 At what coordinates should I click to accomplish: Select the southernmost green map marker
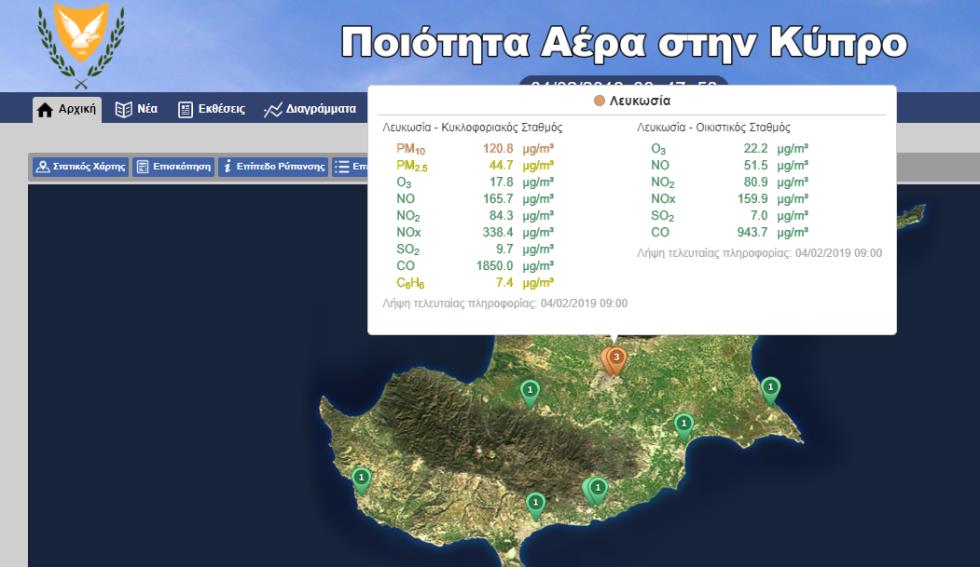(535, 503)
